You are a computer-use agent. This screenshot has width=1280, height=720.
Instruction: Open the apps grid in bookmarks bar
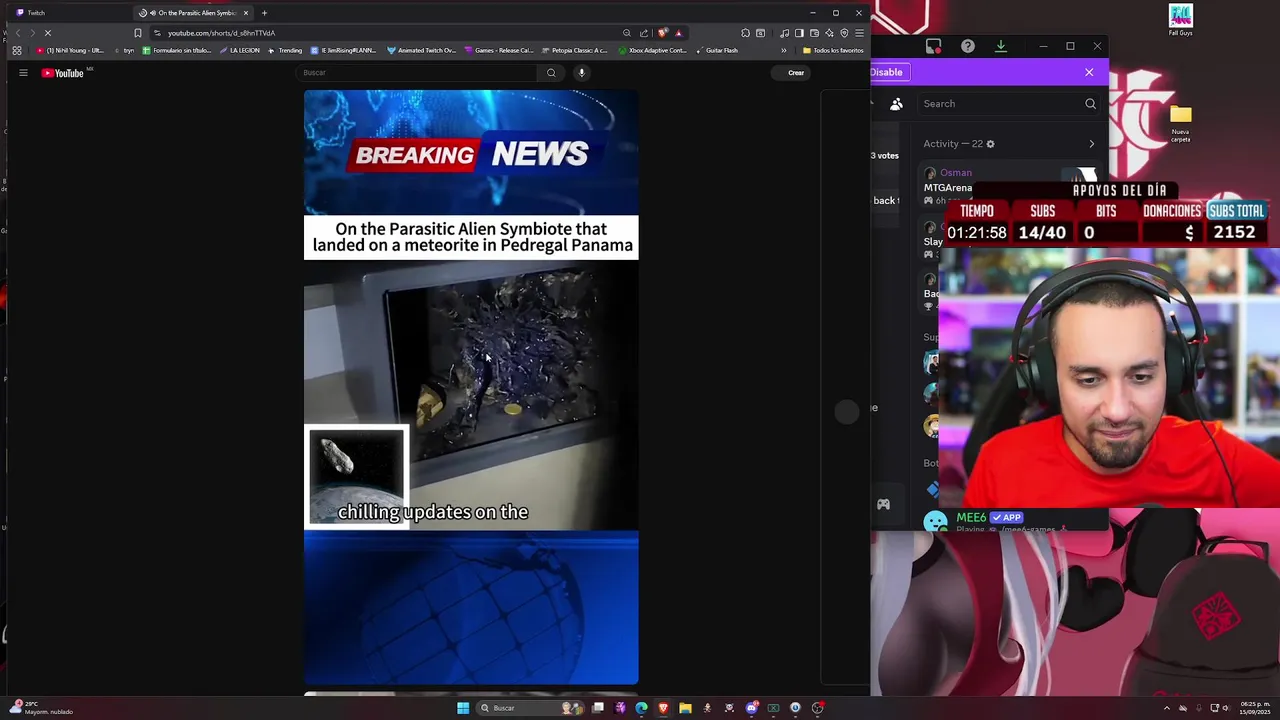click(x=17, y=50)
